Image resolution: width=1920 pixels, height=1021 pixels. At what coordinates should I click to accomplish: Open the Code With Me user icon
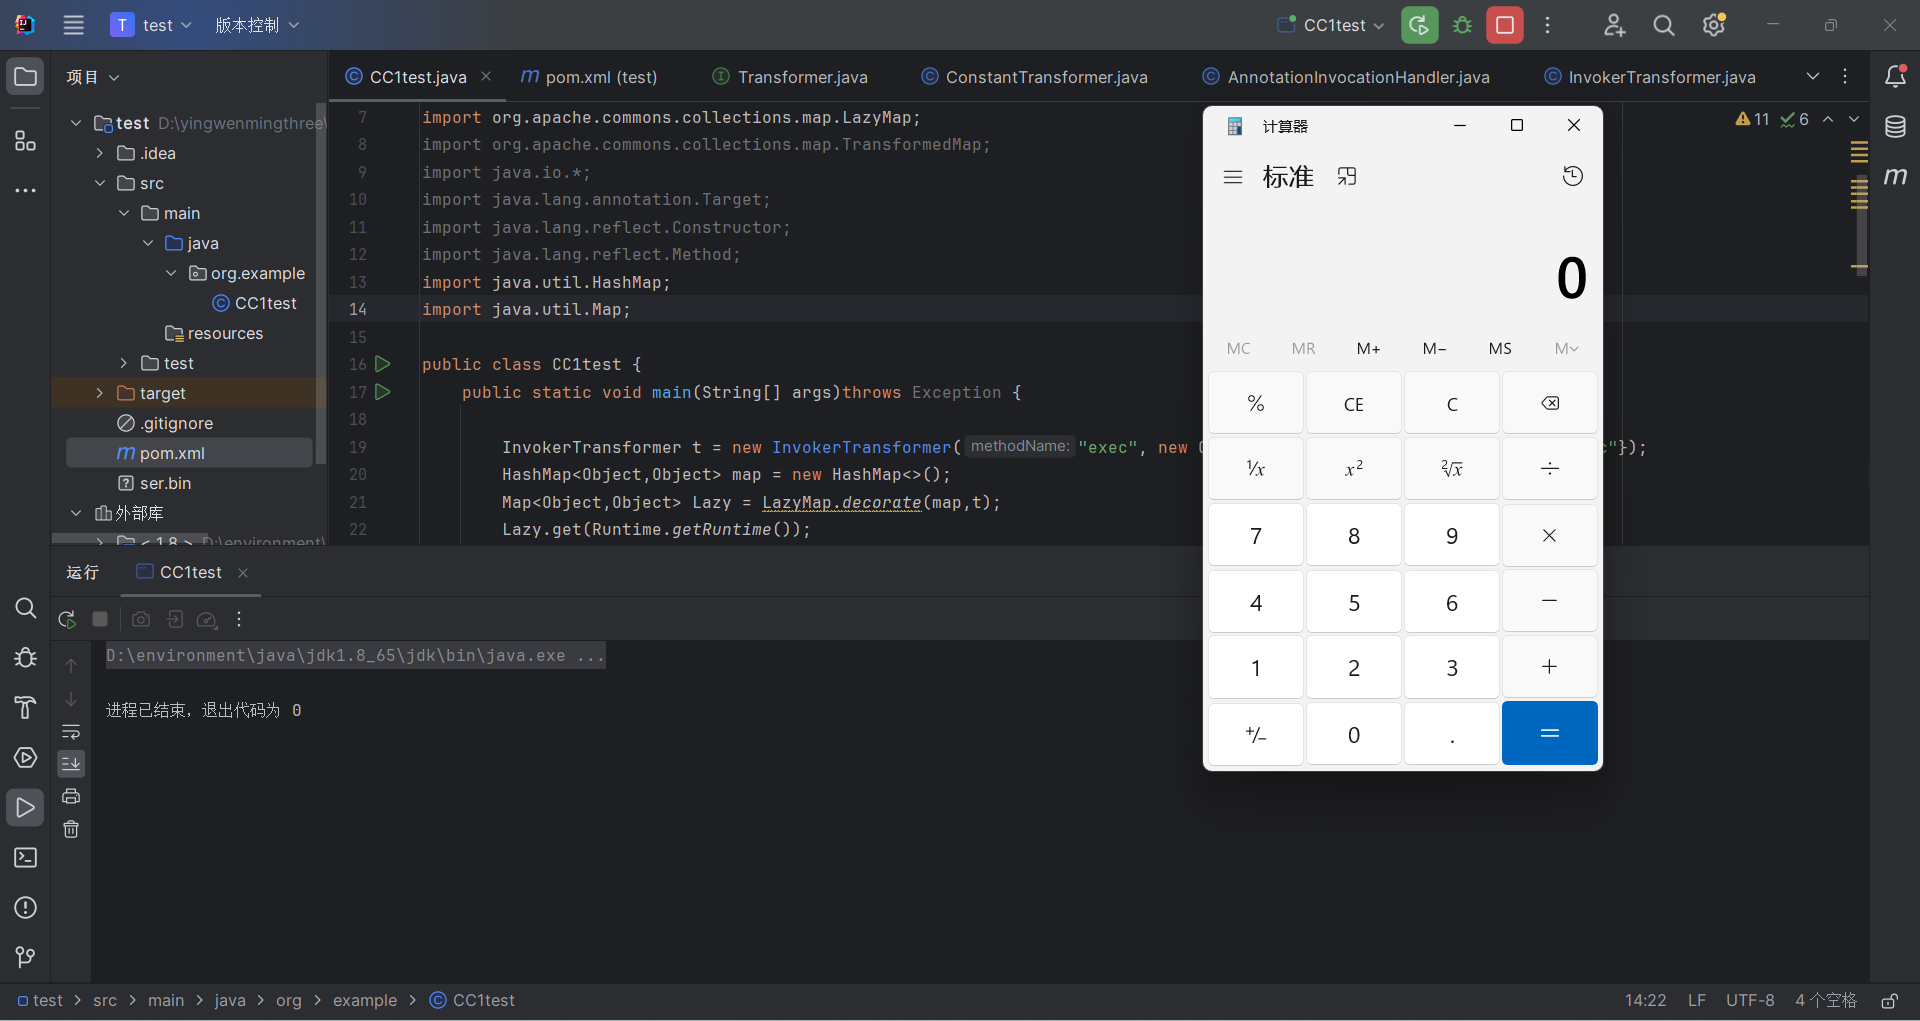[x=1614, y=25]
